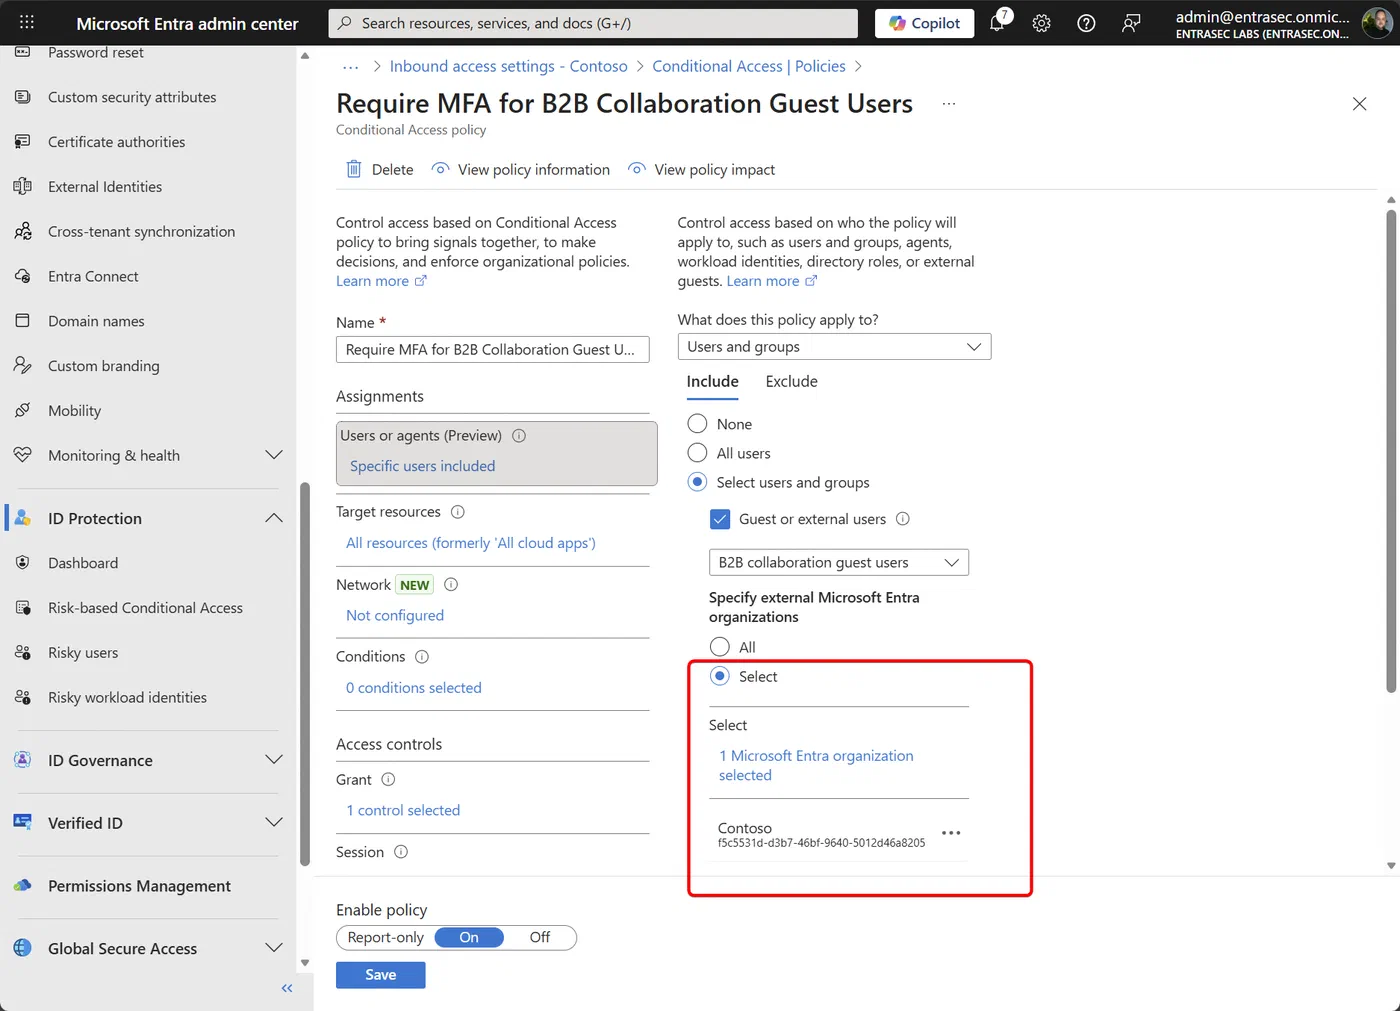Open 1 Microsoft Entra organization selected link
This screenshot has width=1400, height=1011.
pyautogui.click(x=816, y=765)
